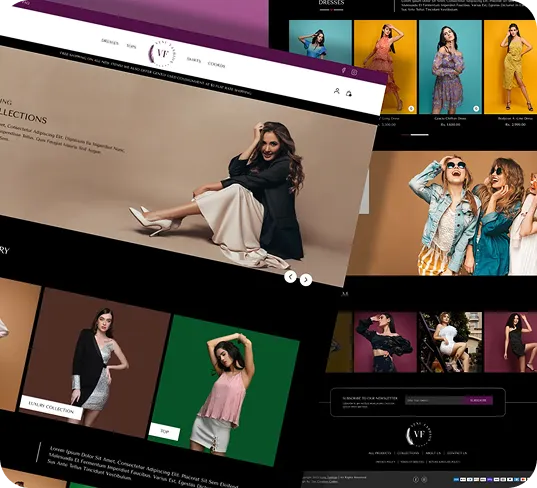Open the Tops menu item in the header

click(x=131, y=46)
